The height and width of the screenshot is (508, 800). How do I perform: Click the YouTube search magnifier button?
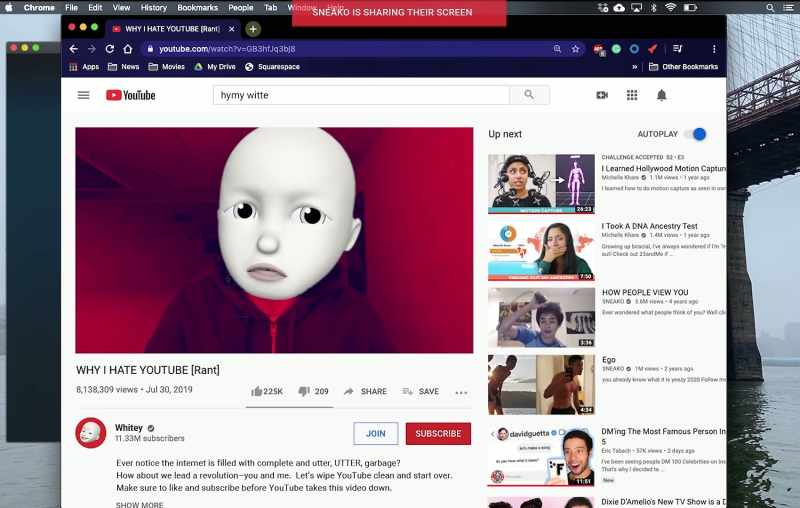529,95
